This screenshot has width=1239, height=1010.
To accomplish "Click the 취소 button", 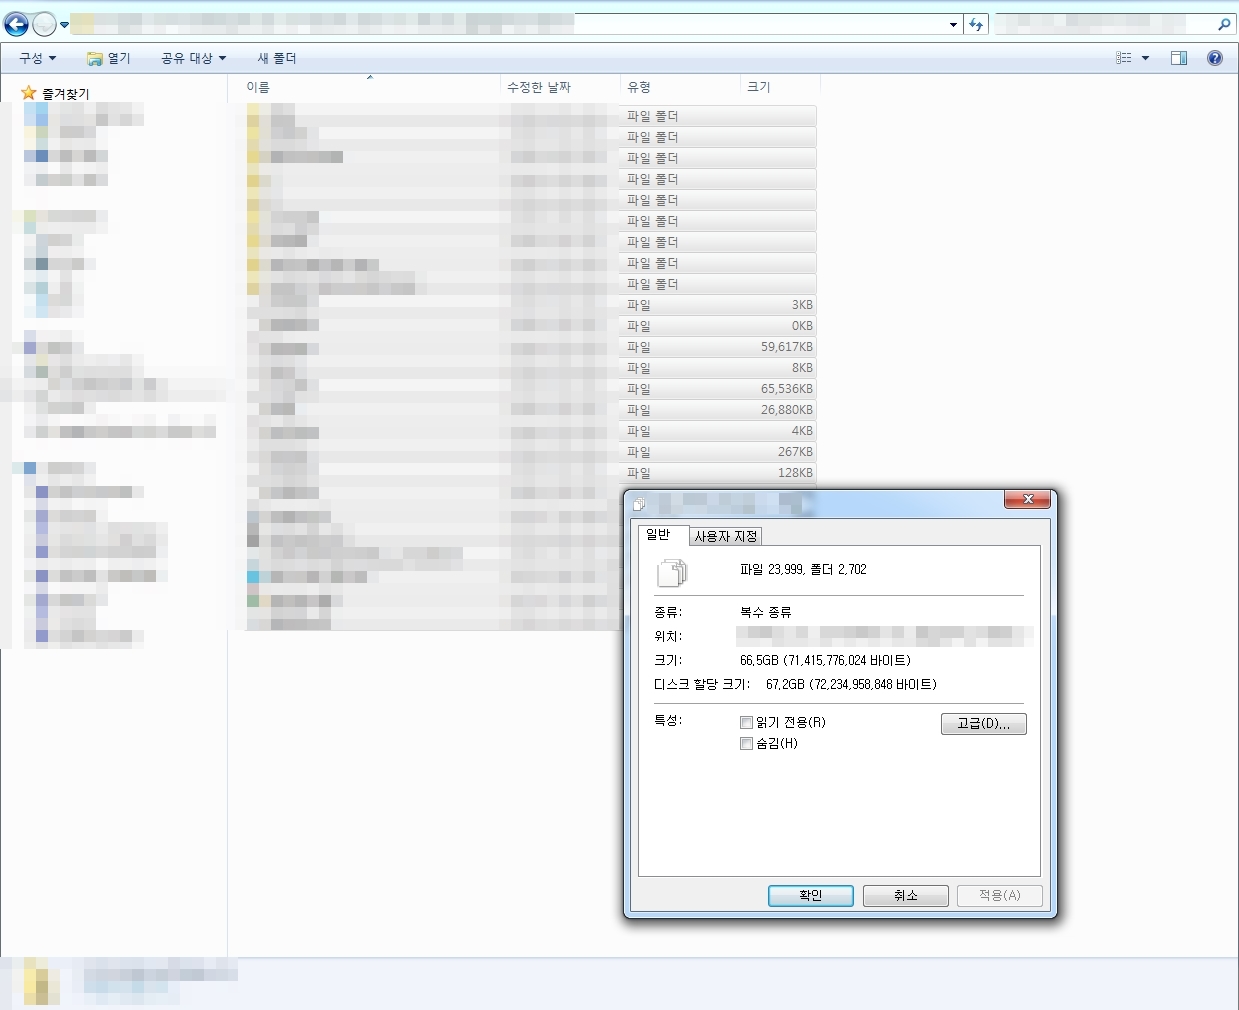I will click(x=906, y=895).
